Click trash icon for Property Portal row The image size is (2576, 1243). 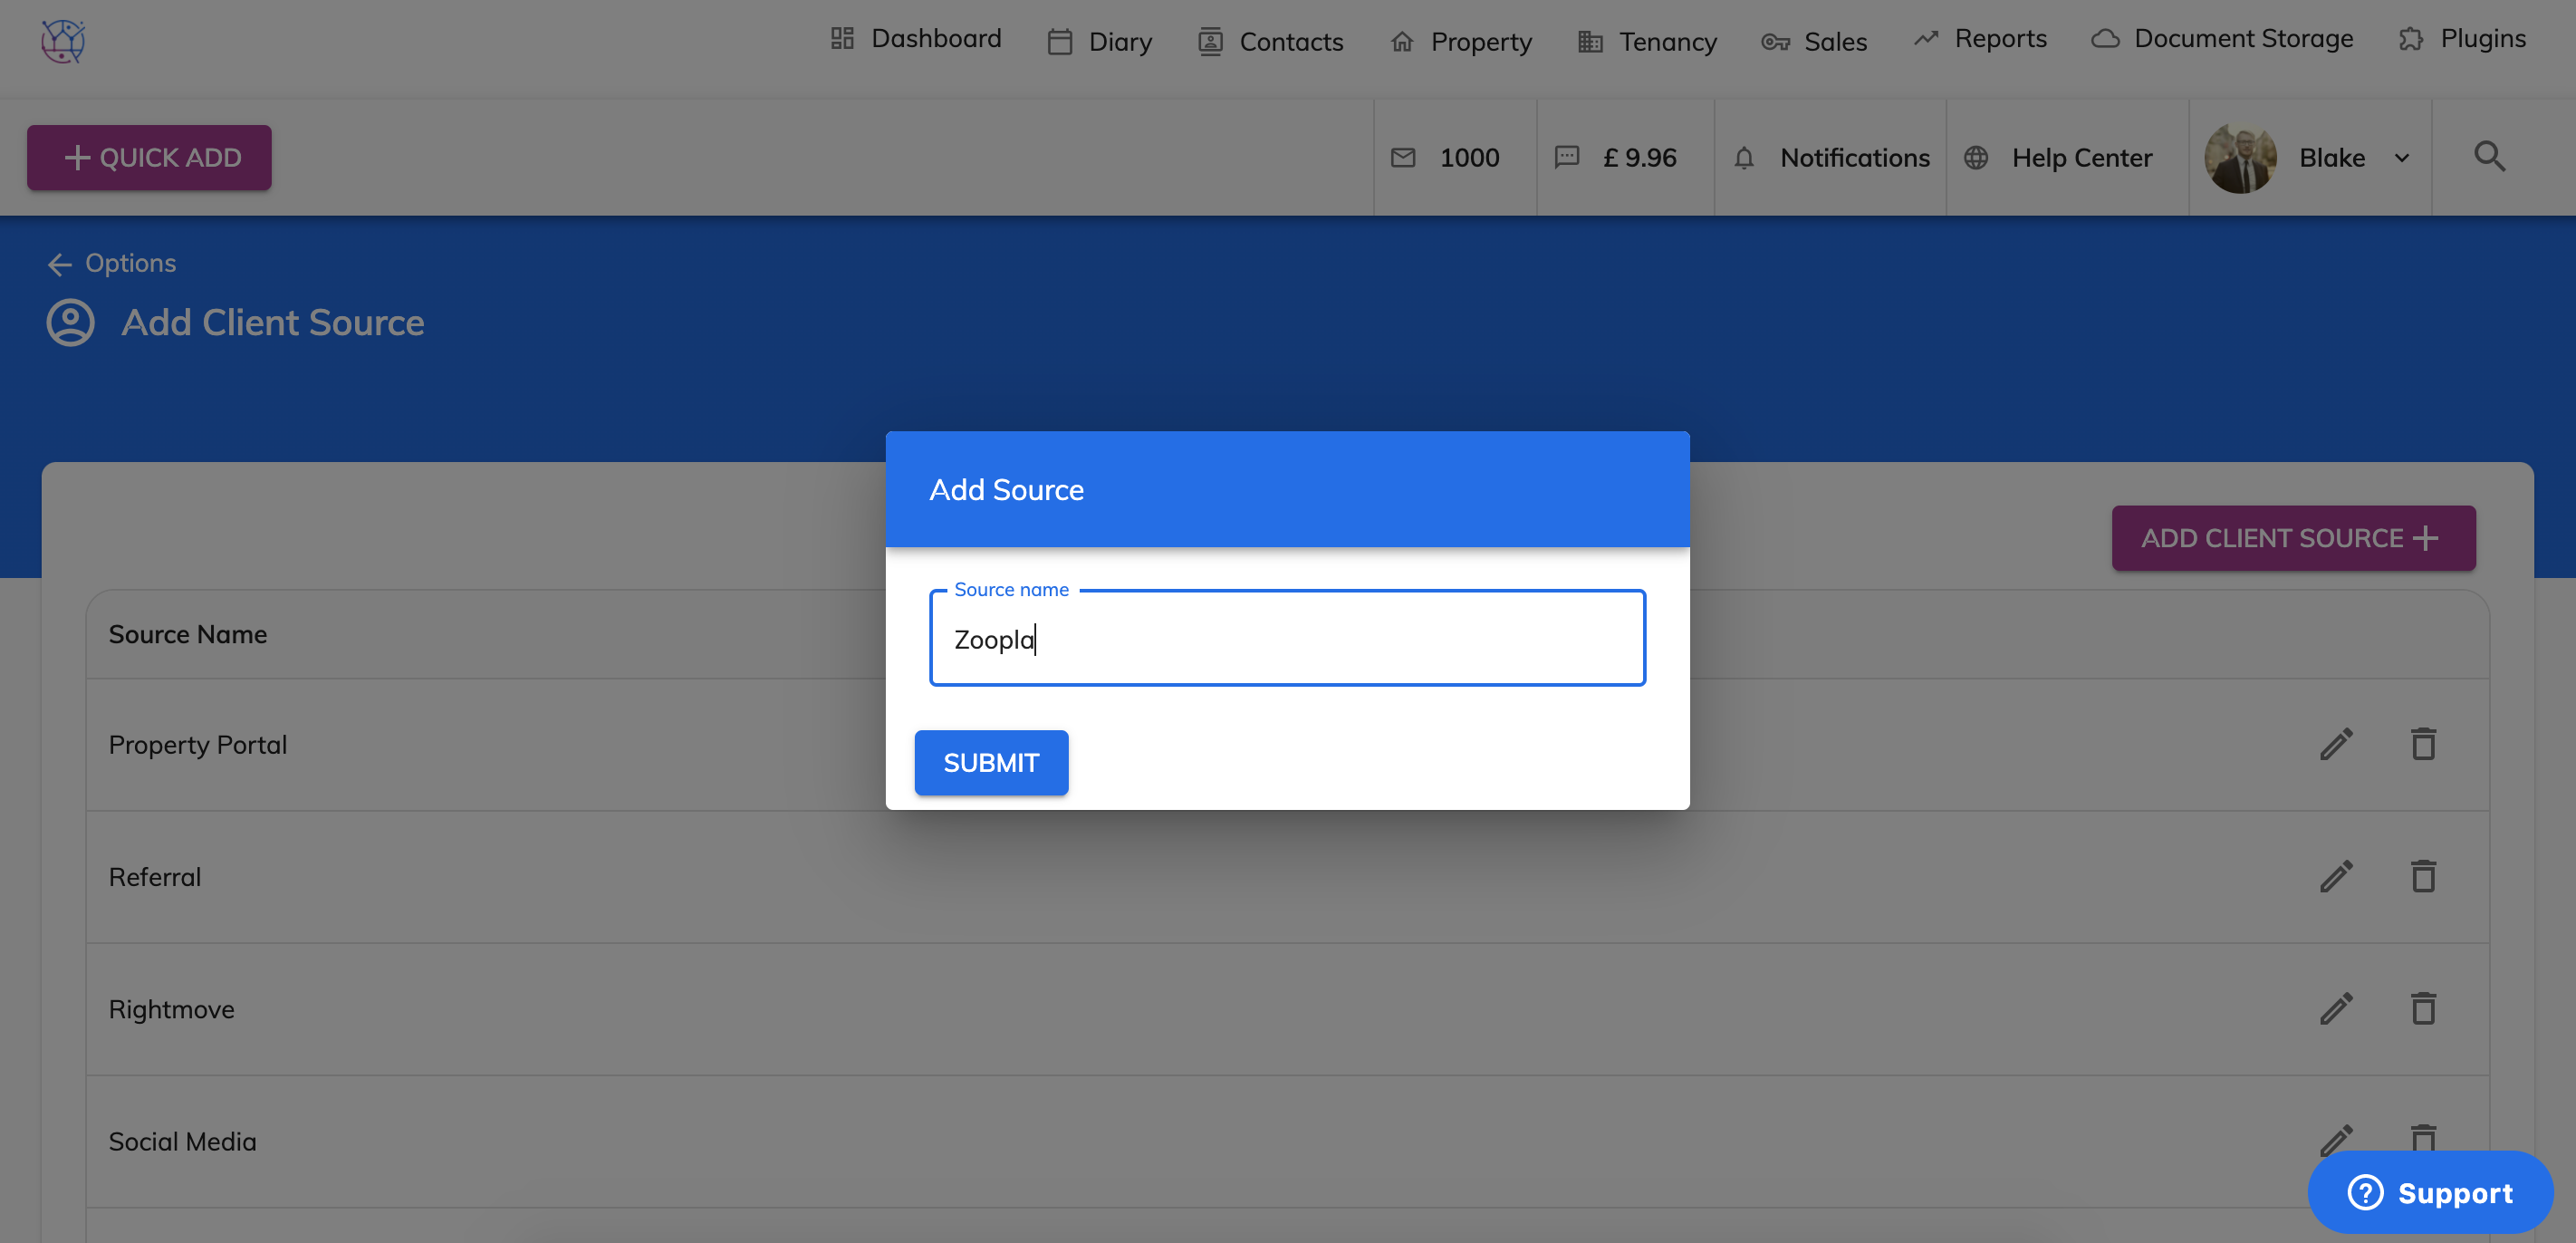(x=2422, y=744)
